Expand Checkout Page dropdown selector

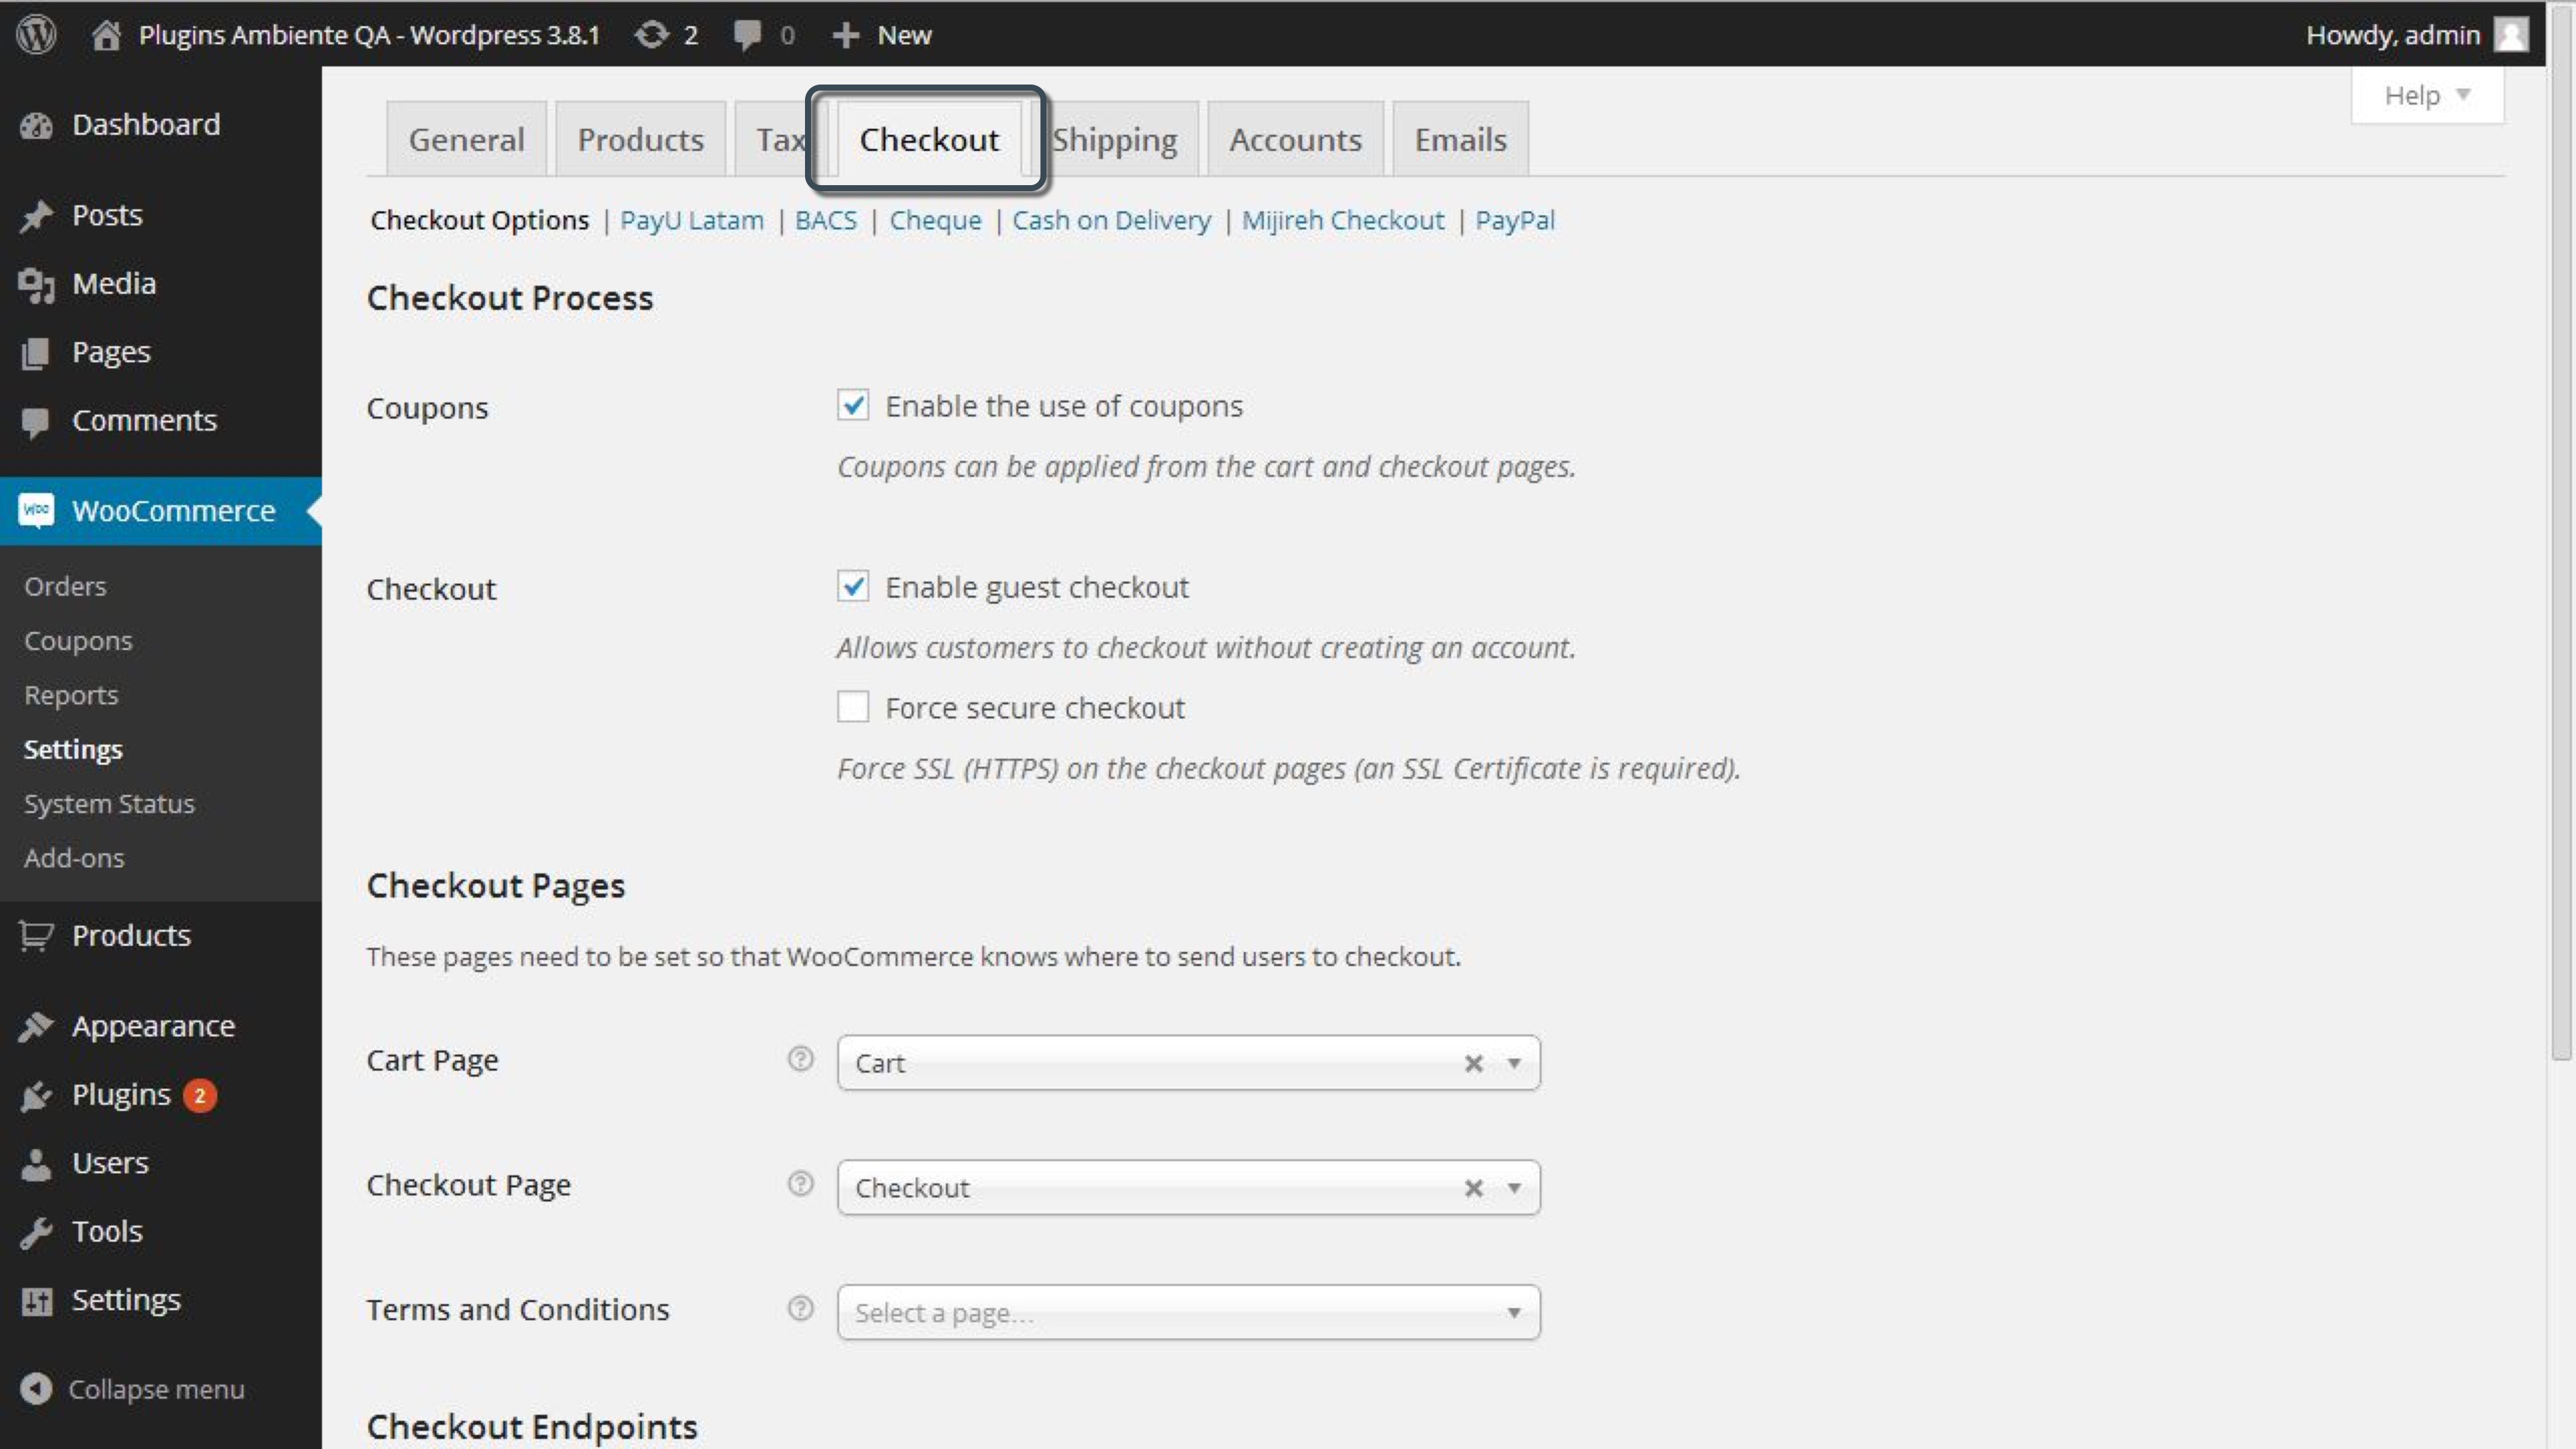coord(1513,1187)
